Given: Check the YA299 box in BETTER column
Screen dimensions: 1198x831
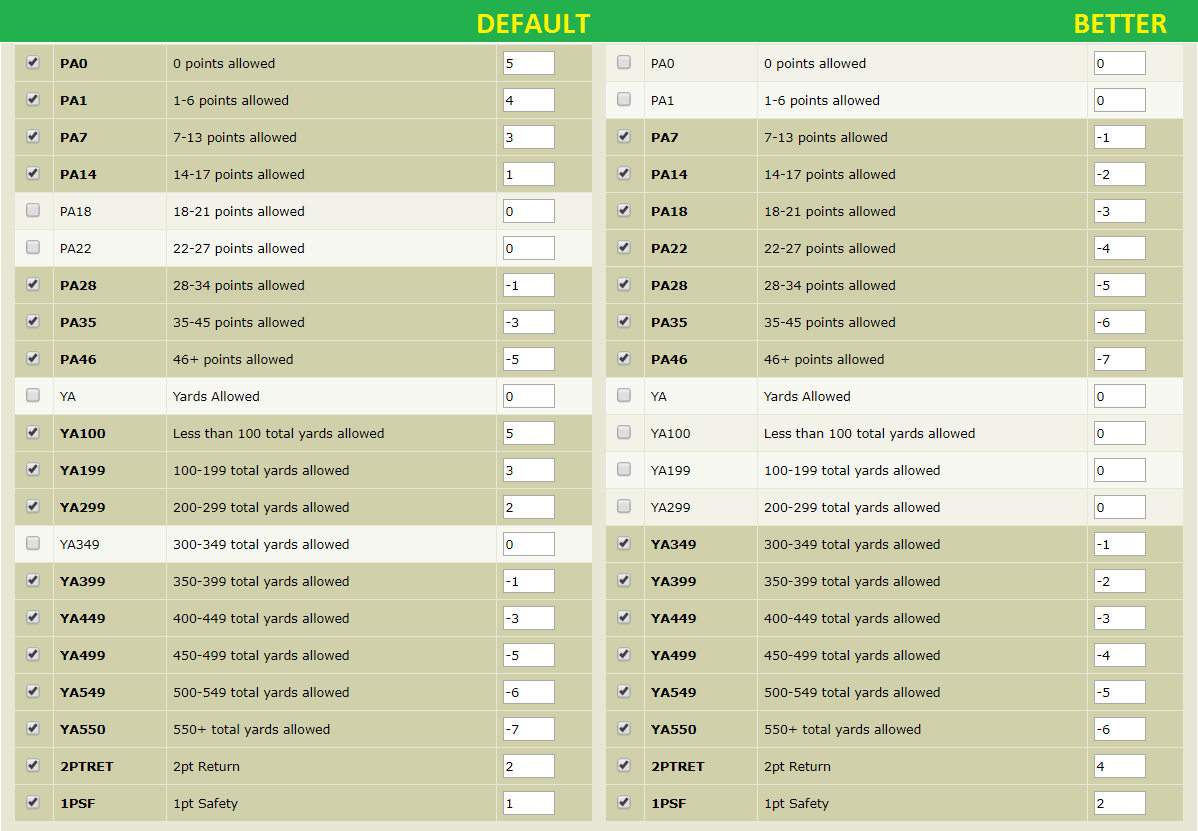Looking at the screenshot, I should (624, 506).
